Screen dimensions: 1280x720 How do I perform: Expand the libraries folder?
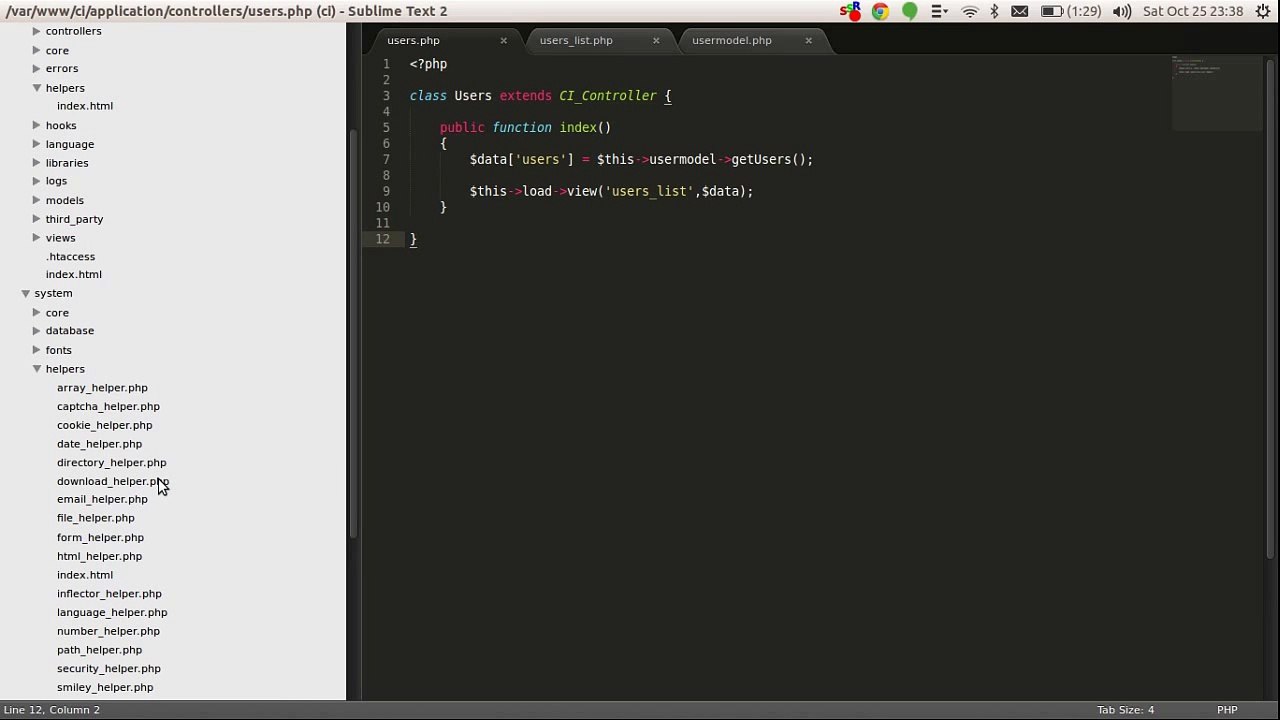pyautogui.click(x=36, y=163)
